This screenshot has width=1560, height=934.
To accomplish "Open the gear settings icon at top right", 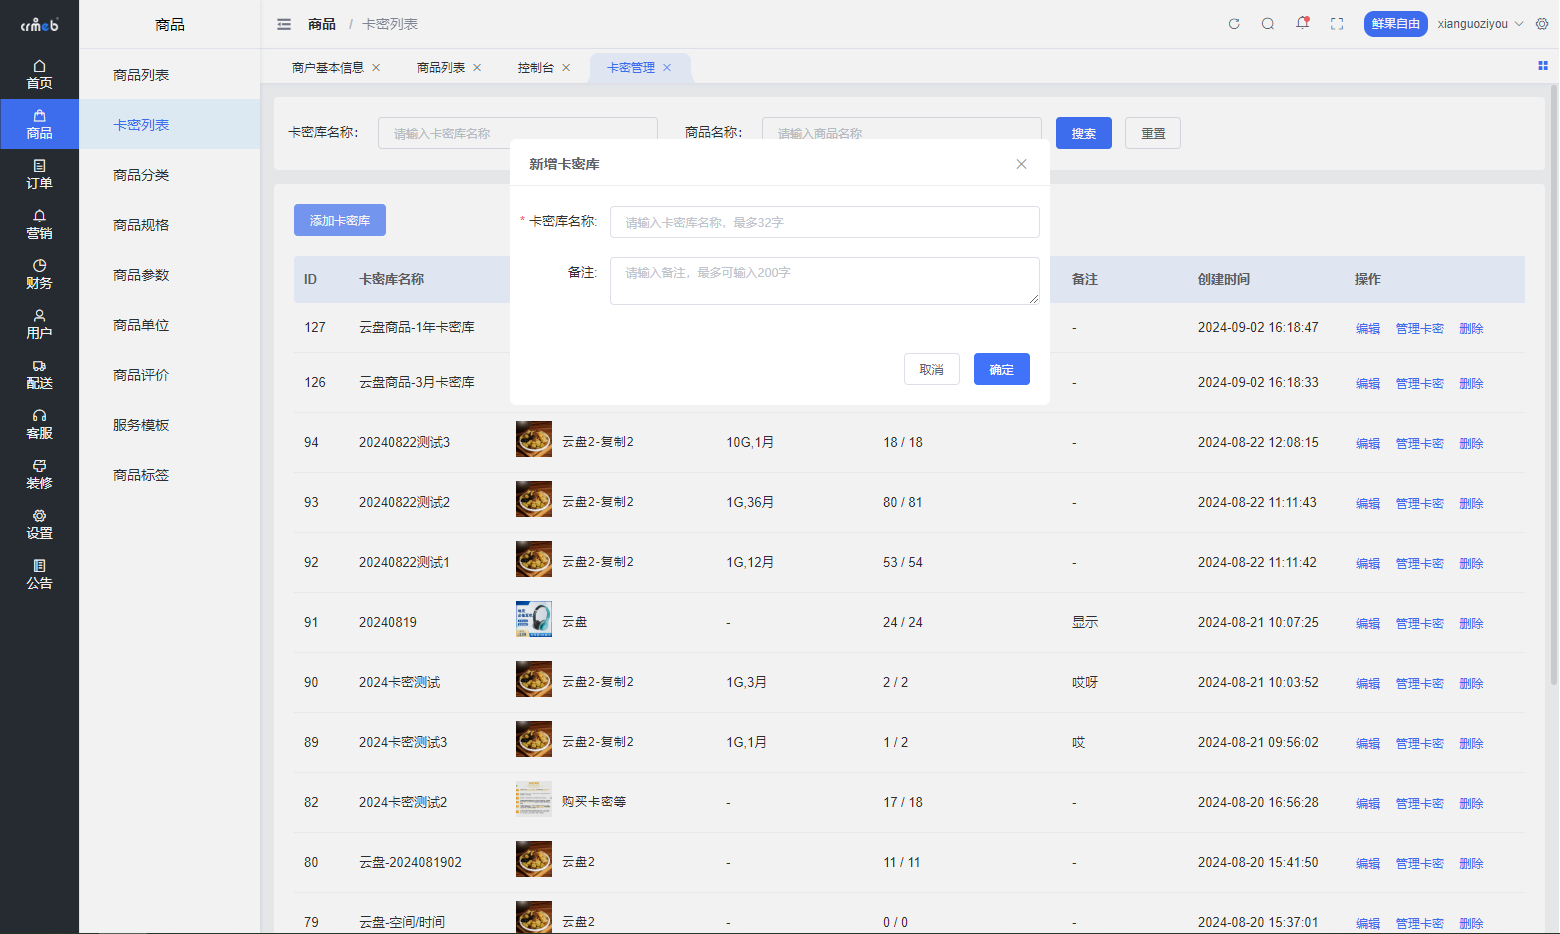I will (1542, 24).
